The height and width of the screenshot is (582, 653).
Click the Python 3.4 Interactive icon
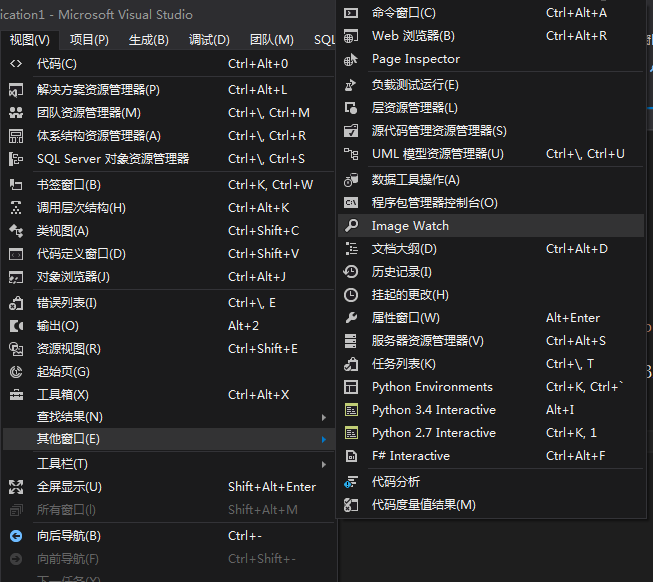pyautogui.click(x=351, y=410)
